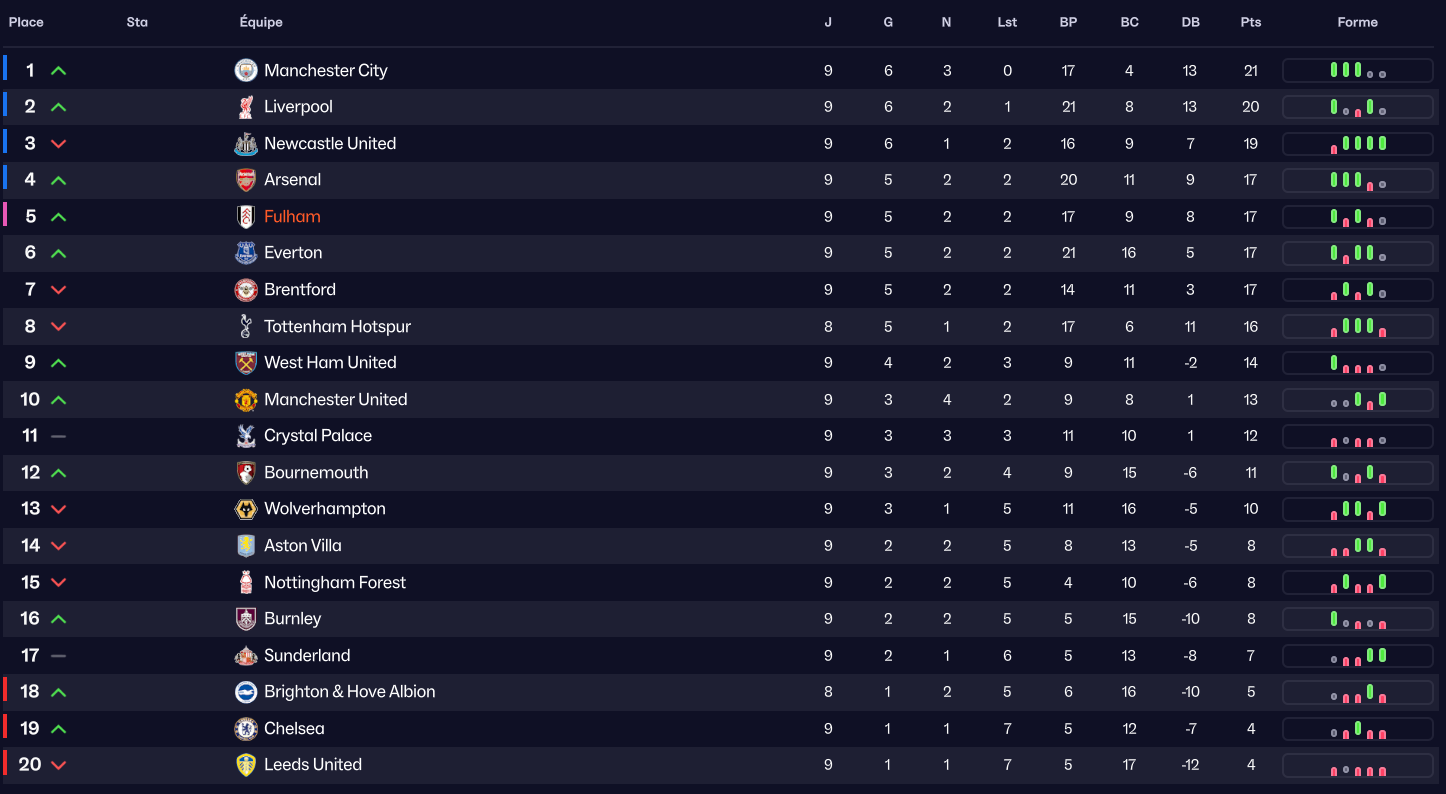Click Manchester United's form indicator bar

[x=1357, y=400]
